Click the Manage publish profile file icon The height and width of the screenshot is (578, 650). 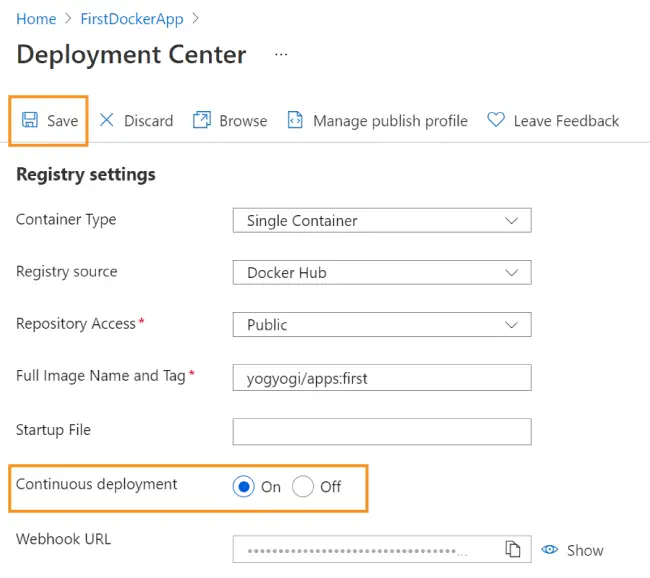coord(295,120)
